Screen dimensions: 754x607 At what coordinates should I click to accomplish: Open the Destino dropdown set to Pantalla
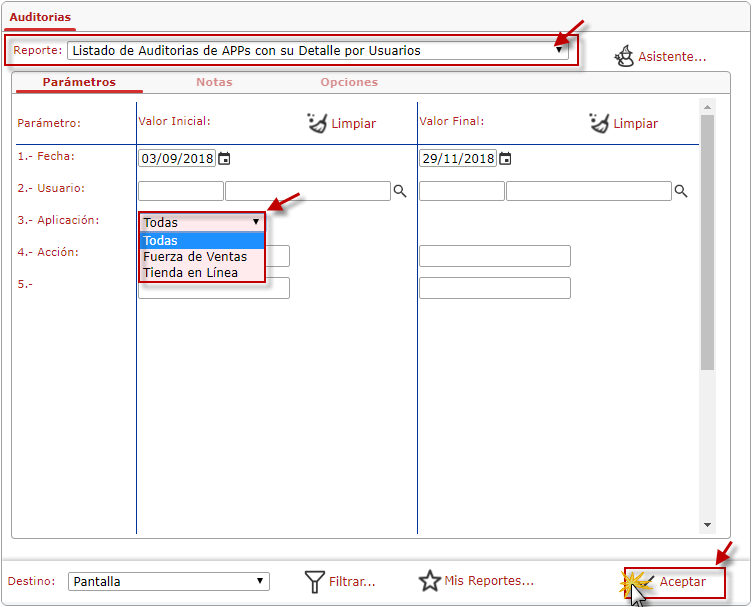tap(169, 581)
